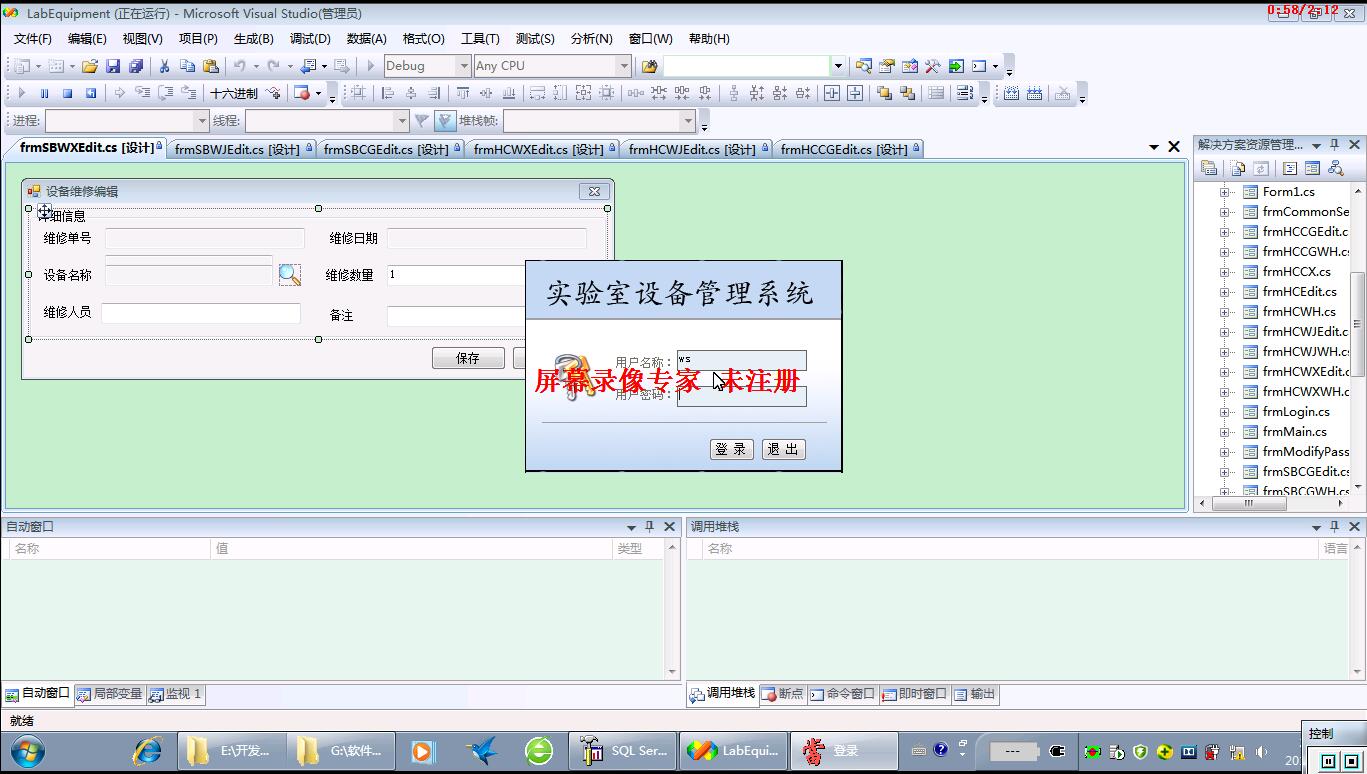This screenshot has height=774, width=1367.
Task: Open the 工具(T) menu
Action: tap(480, 39)
